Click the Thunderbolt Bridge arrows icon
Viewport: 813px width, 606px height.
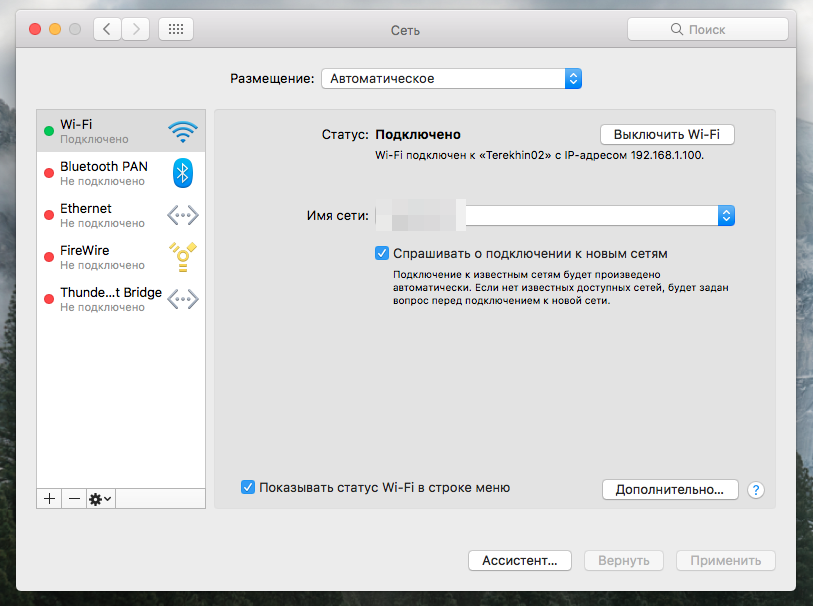183,299
